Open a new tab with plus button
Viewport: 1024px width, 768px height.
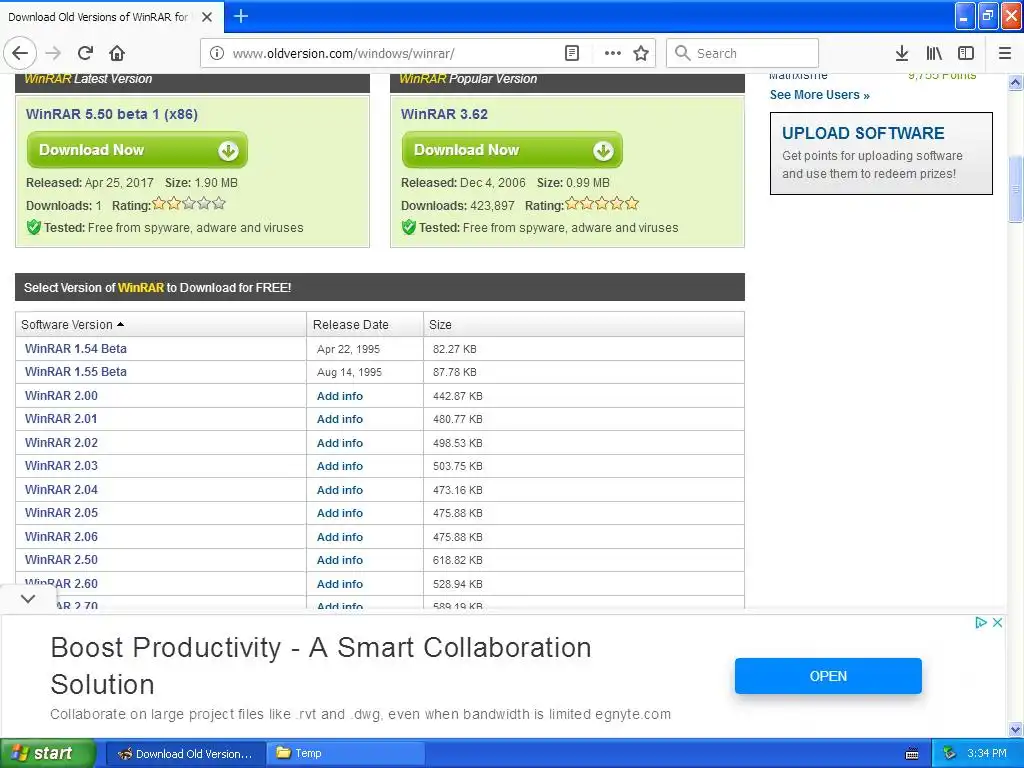pyautogui.click(x=240, y=16)
